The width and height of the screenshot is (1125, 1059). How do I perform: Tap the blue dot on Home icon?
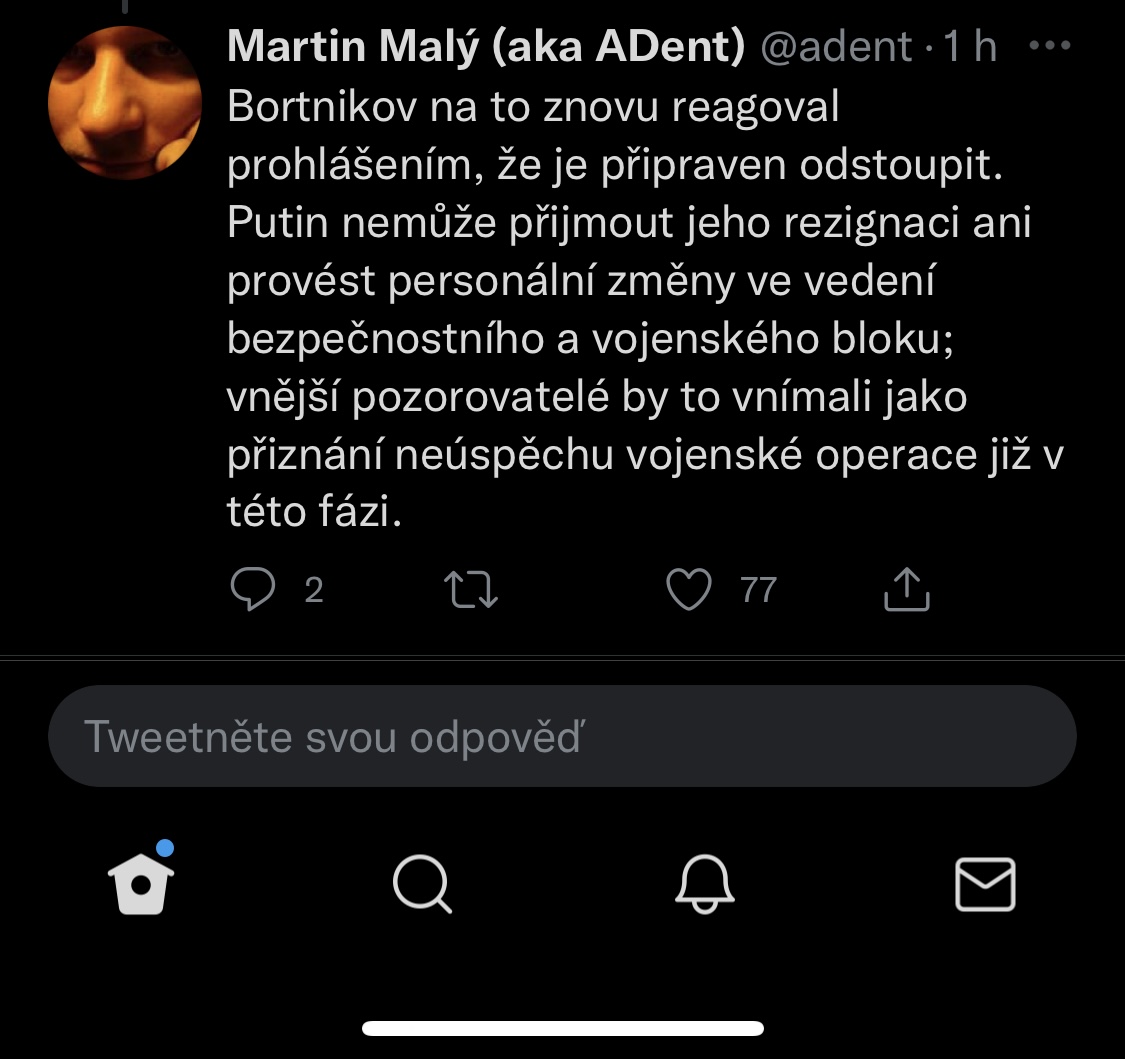165,849
